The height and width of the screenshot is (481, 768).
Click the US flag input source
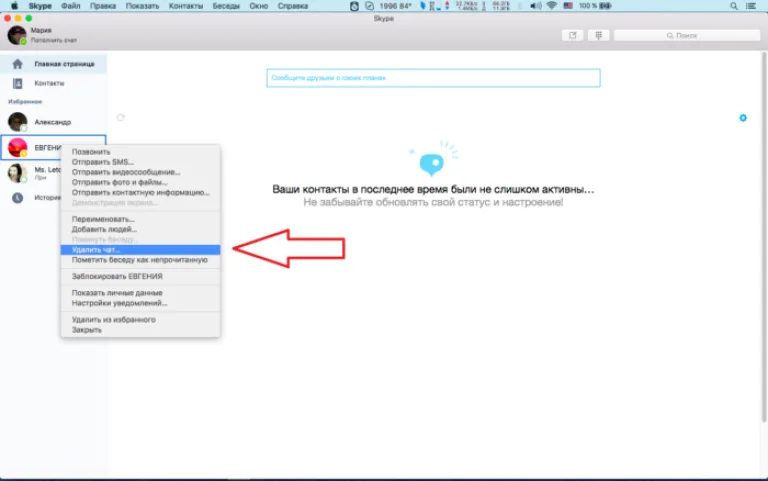point(568,6)
